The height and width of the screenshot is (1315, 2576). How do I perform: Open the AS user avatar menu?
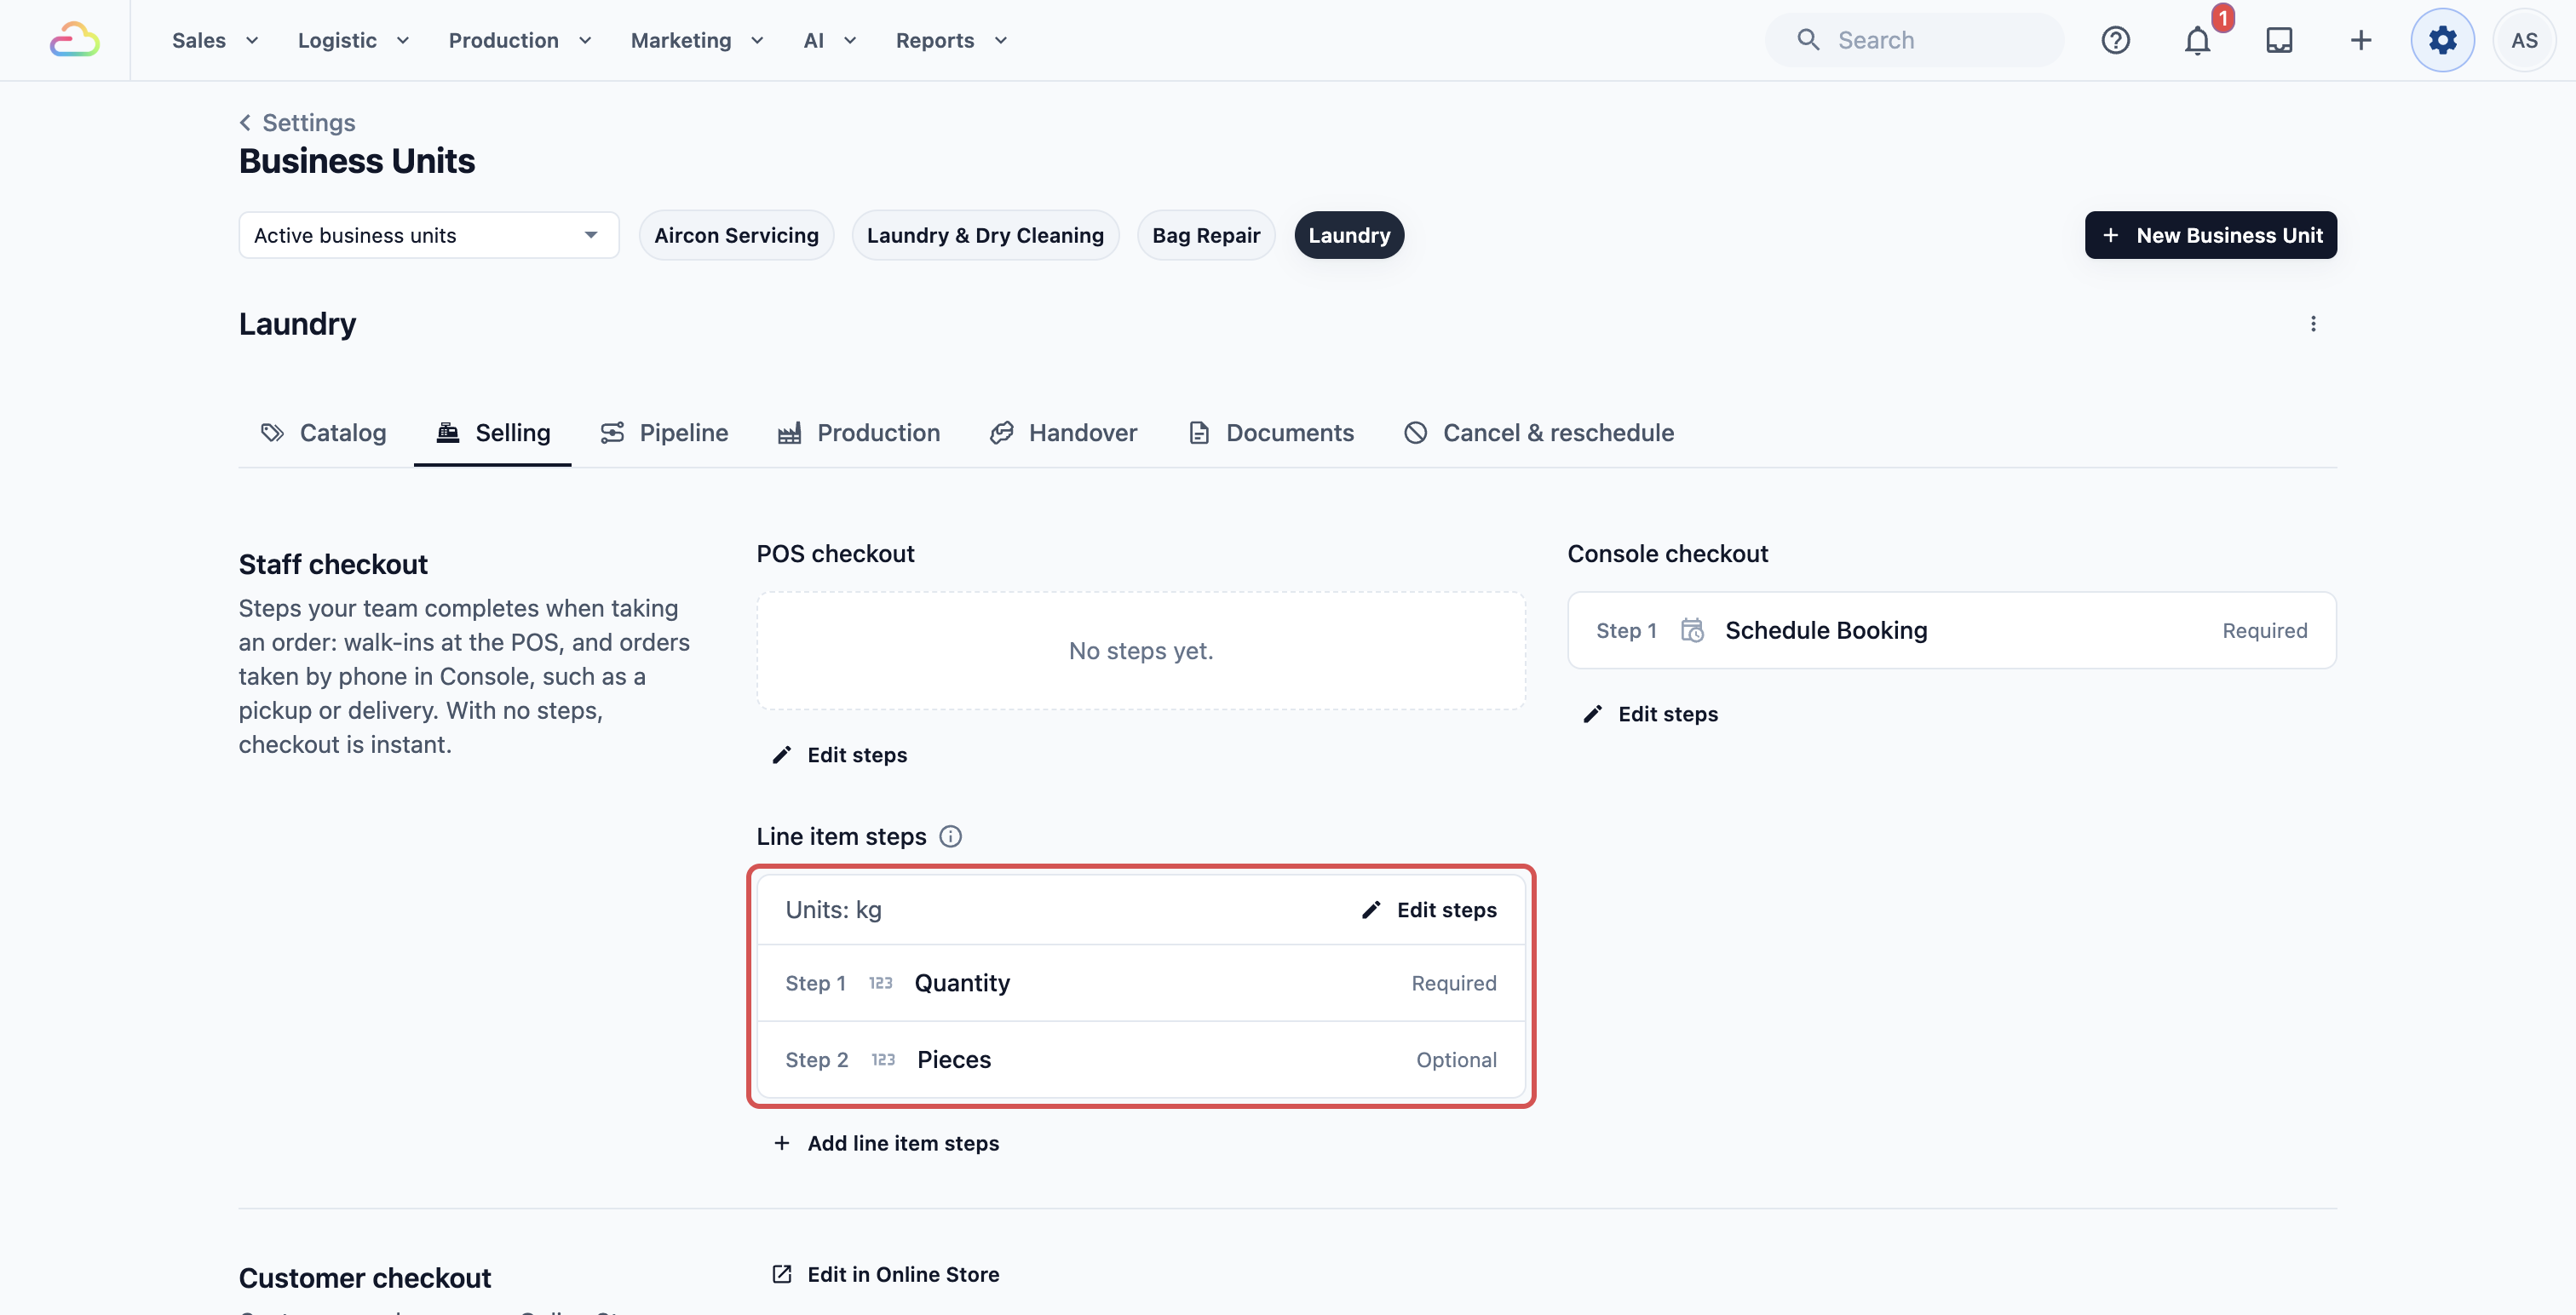pyautogui.click(x=2524, y=40)
